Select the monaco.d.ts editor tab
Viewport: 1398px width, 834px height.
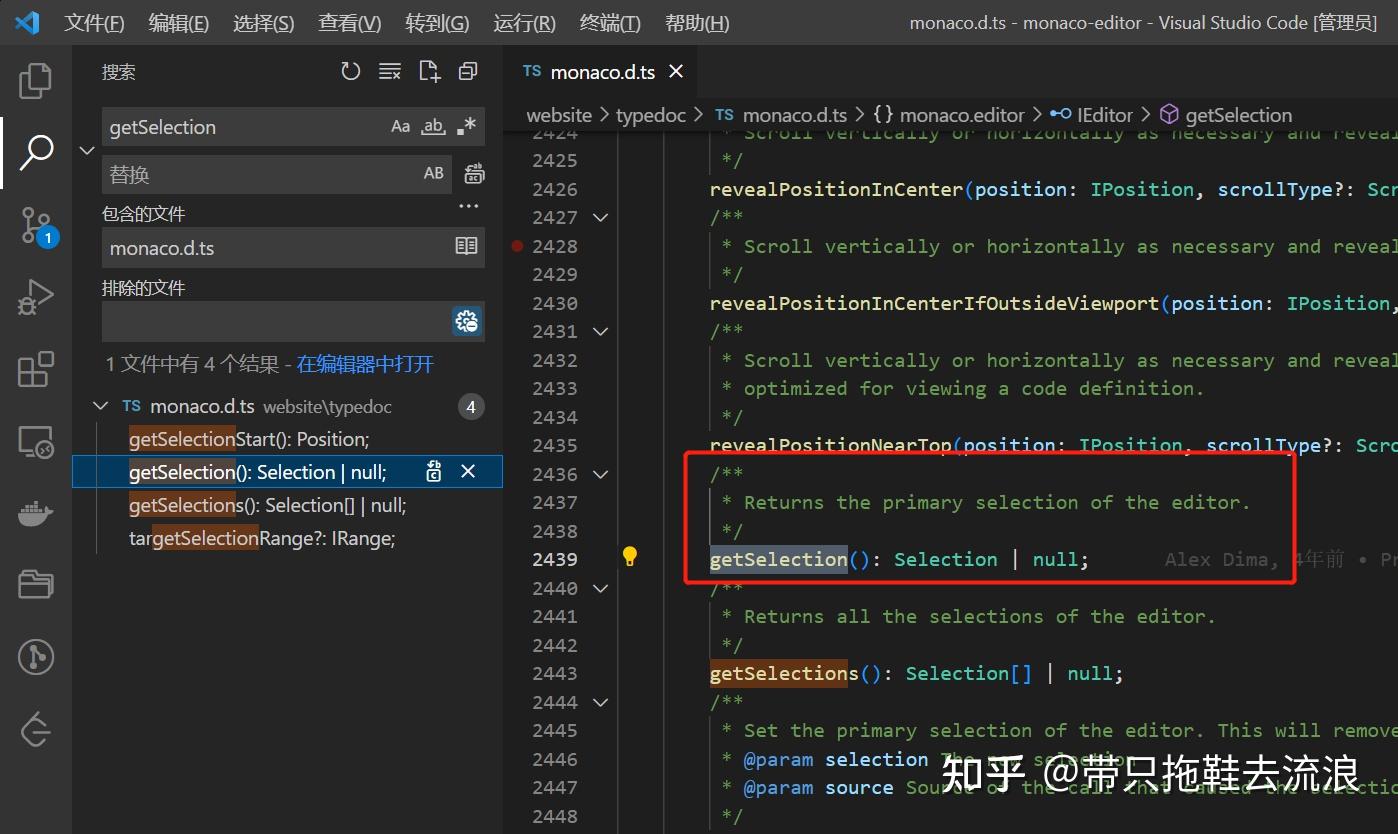(x=601, y=71)
